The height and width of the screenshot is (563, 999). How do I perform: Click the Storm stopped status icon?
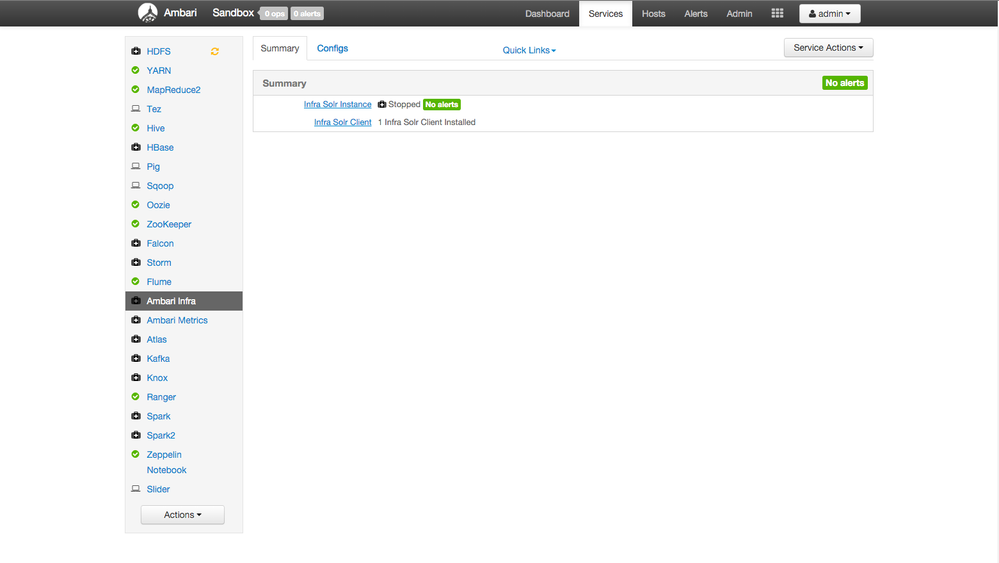(136, 262)
